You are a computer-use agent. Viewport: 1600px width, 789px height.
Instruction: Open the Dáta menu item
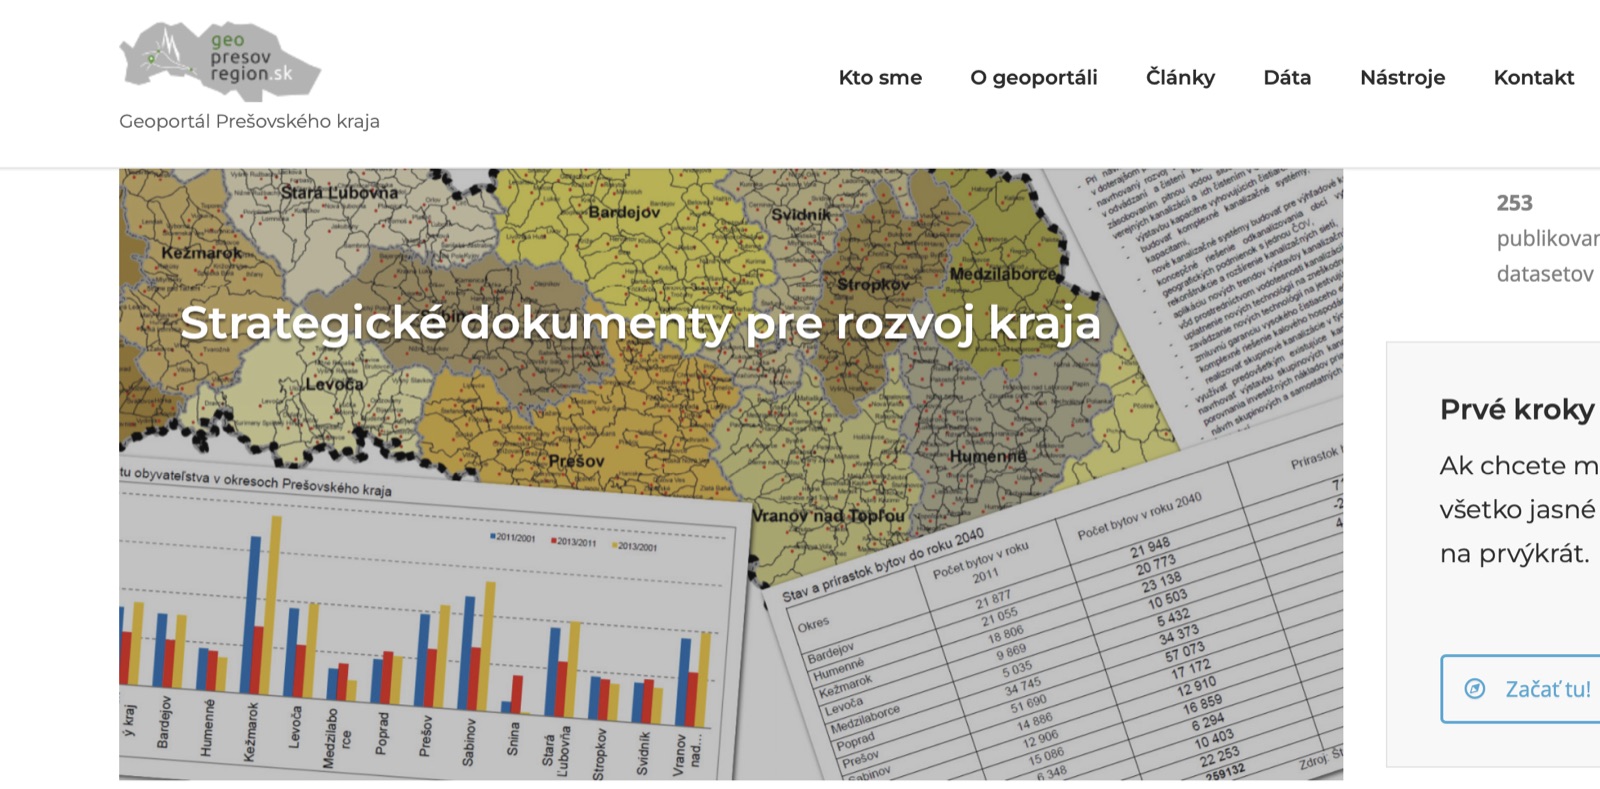pos(1287,78)
